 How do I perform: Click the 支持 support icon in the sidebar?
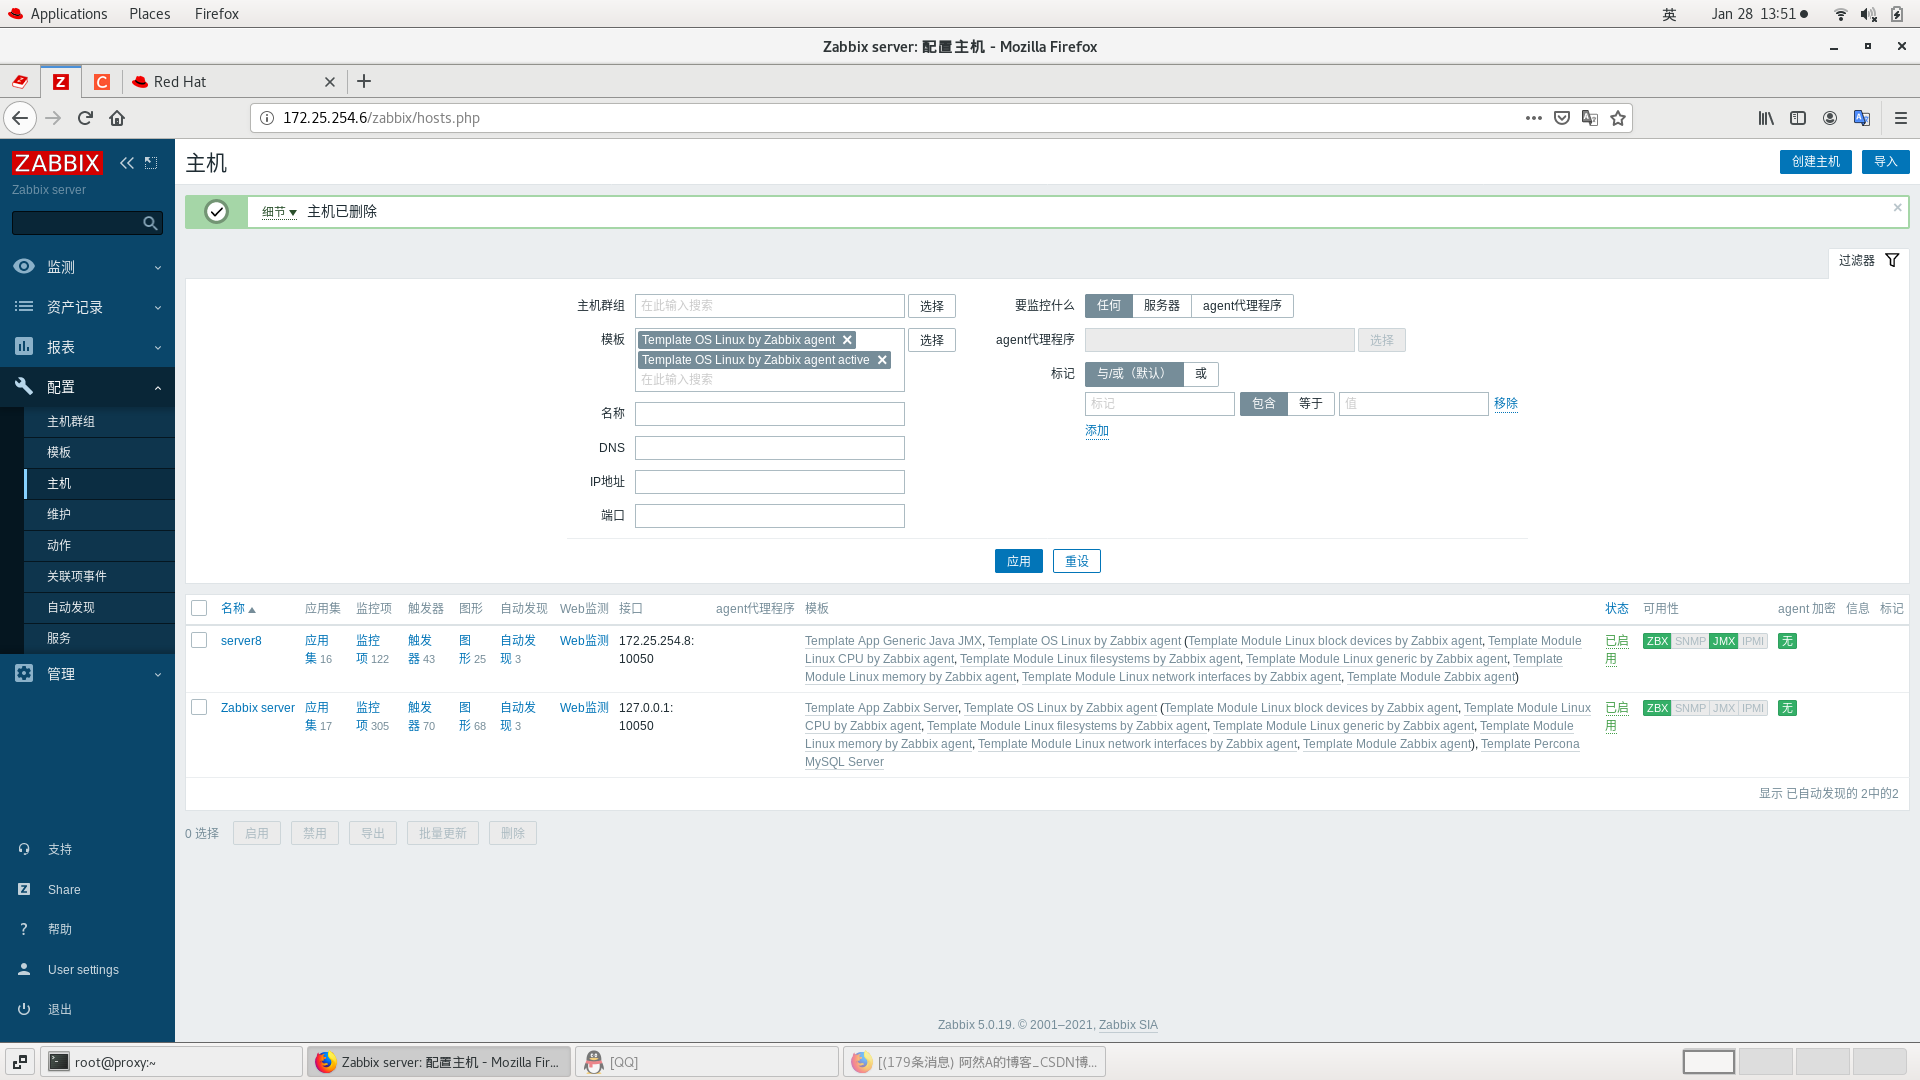[x=24, y=849]
